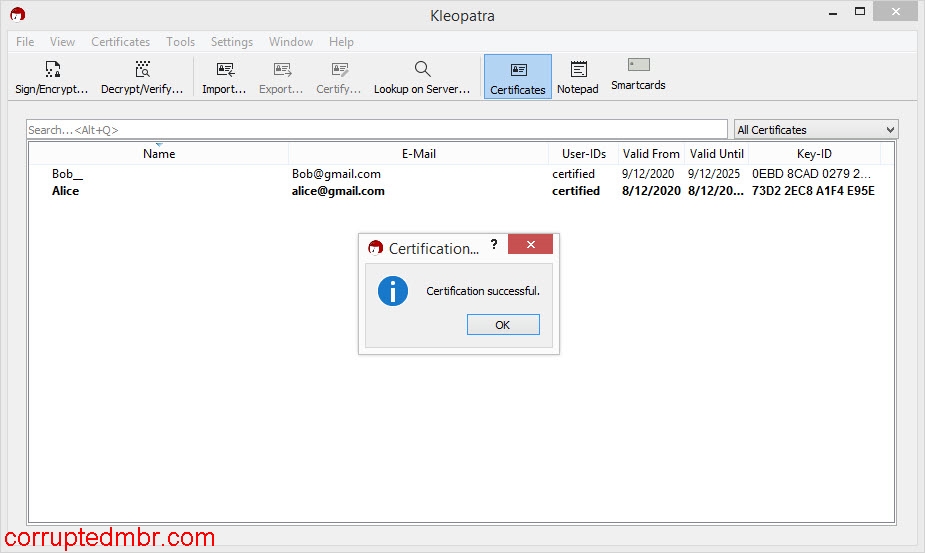Image resolution: width=925 pixels, height=553 pixels.
Task: Expand the All Certificates filter dropdown
Action: tap(816, 130)
